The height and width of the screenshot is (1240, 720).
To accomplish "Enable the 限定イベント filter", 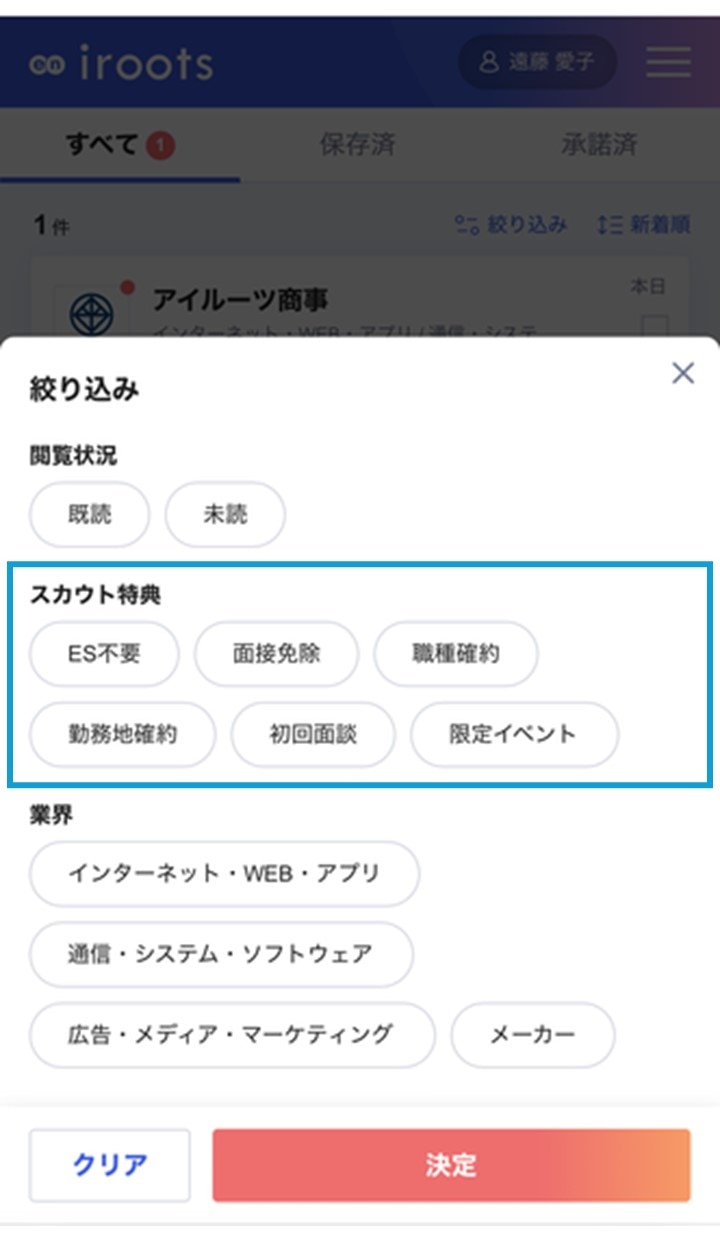I will tap(514, 734).
